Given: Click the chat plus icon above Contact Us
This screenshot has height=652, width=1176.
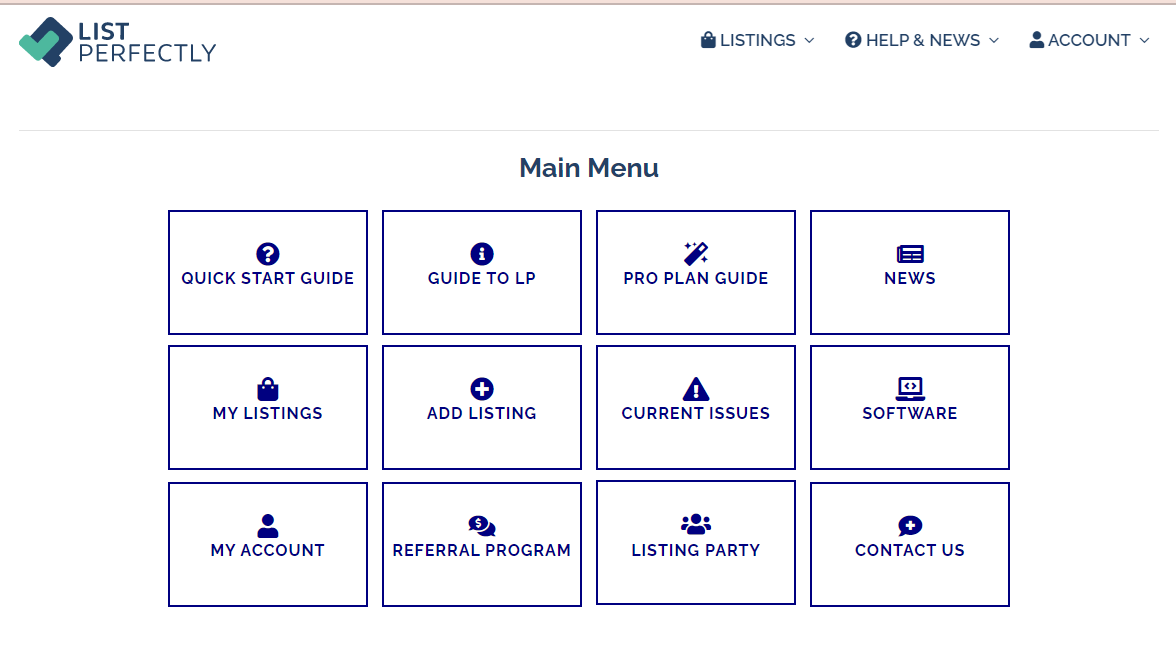Looking at the screenshot, I should [910, 525].
